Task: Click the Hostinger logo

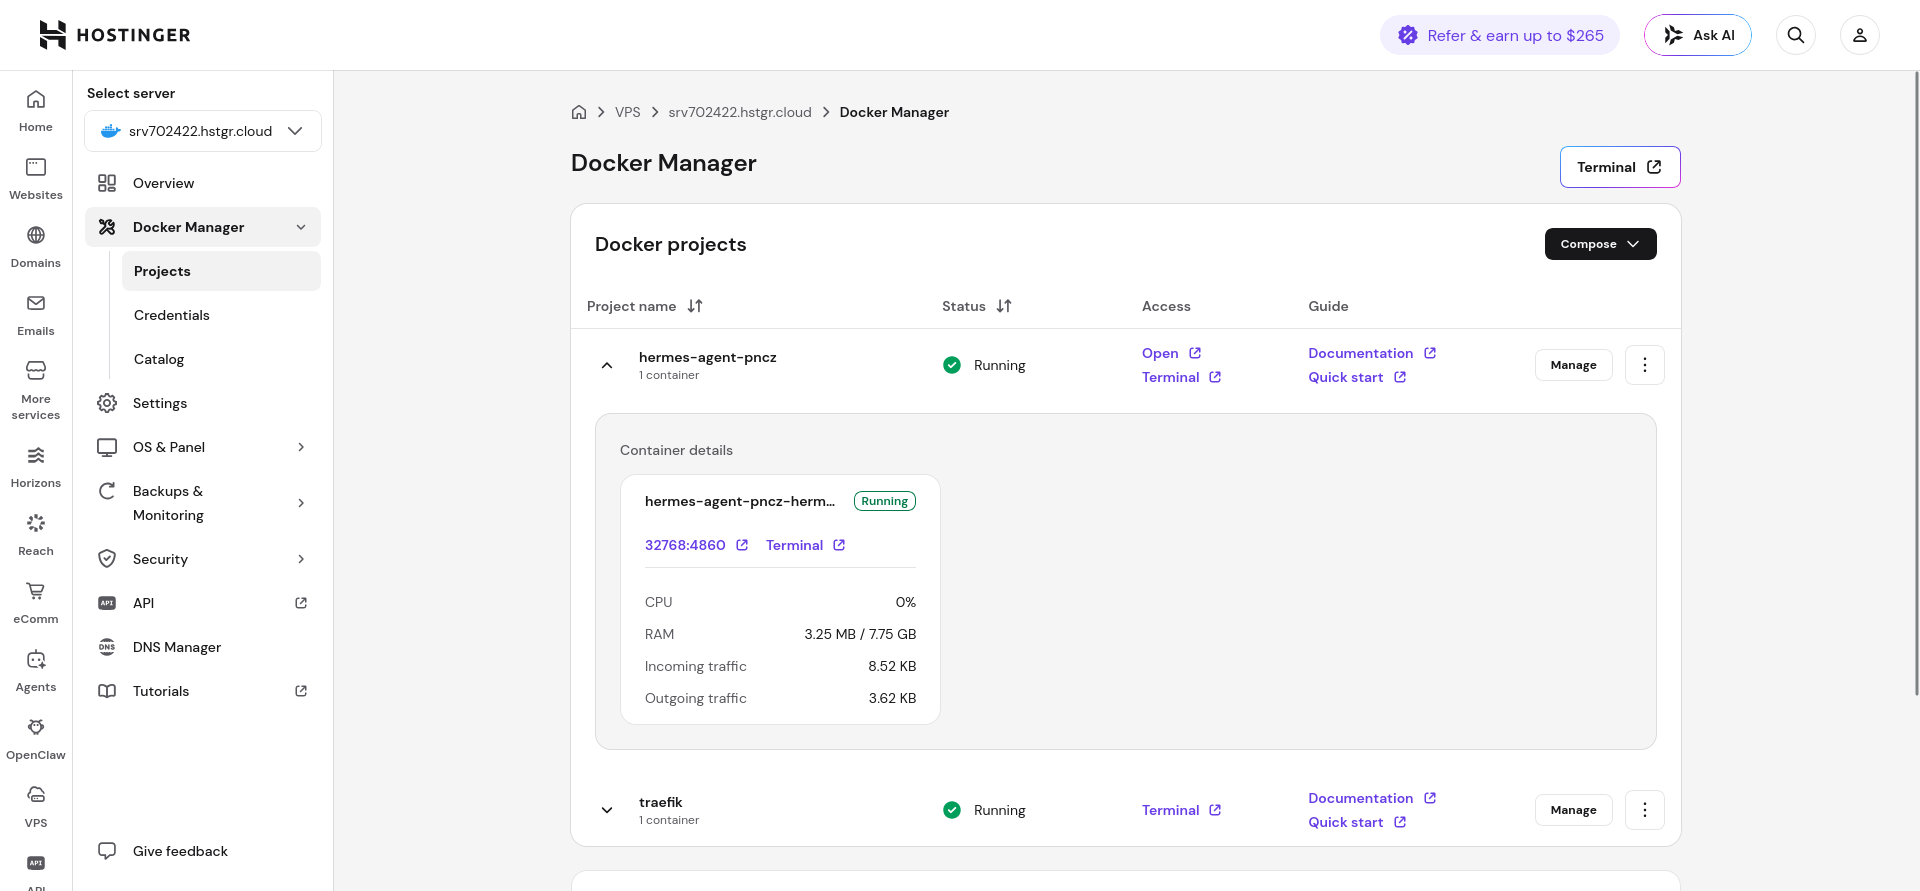Action: (114, 35)
